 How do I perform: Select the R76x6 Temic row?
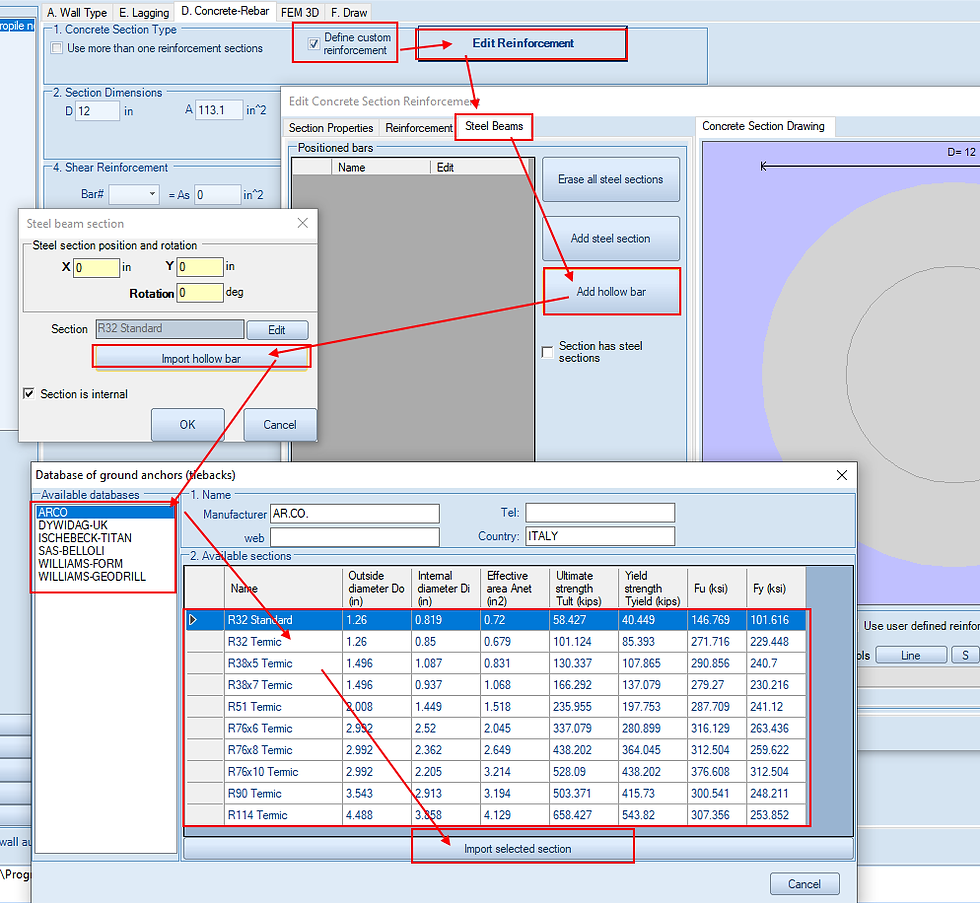496,729
